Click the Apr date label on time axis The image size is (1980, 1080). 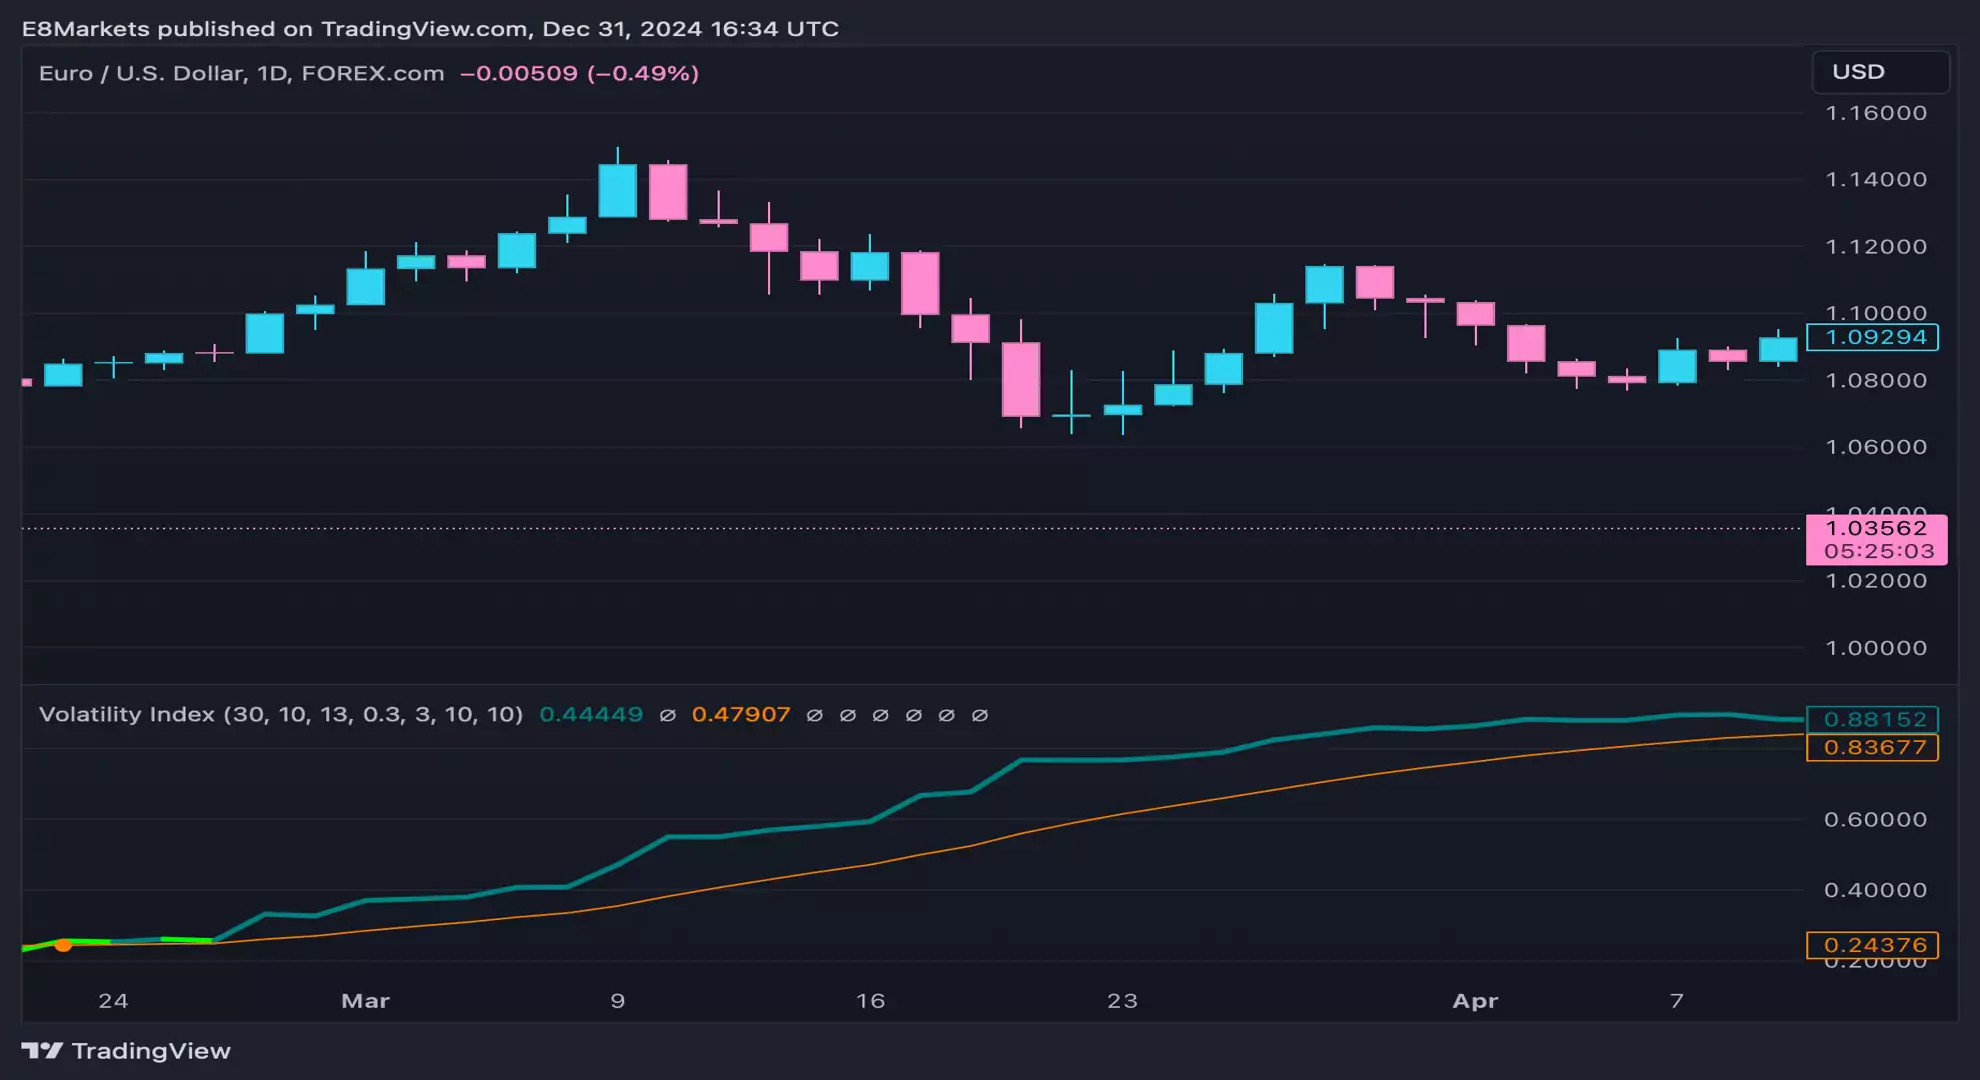[x=1475, y=1001]
